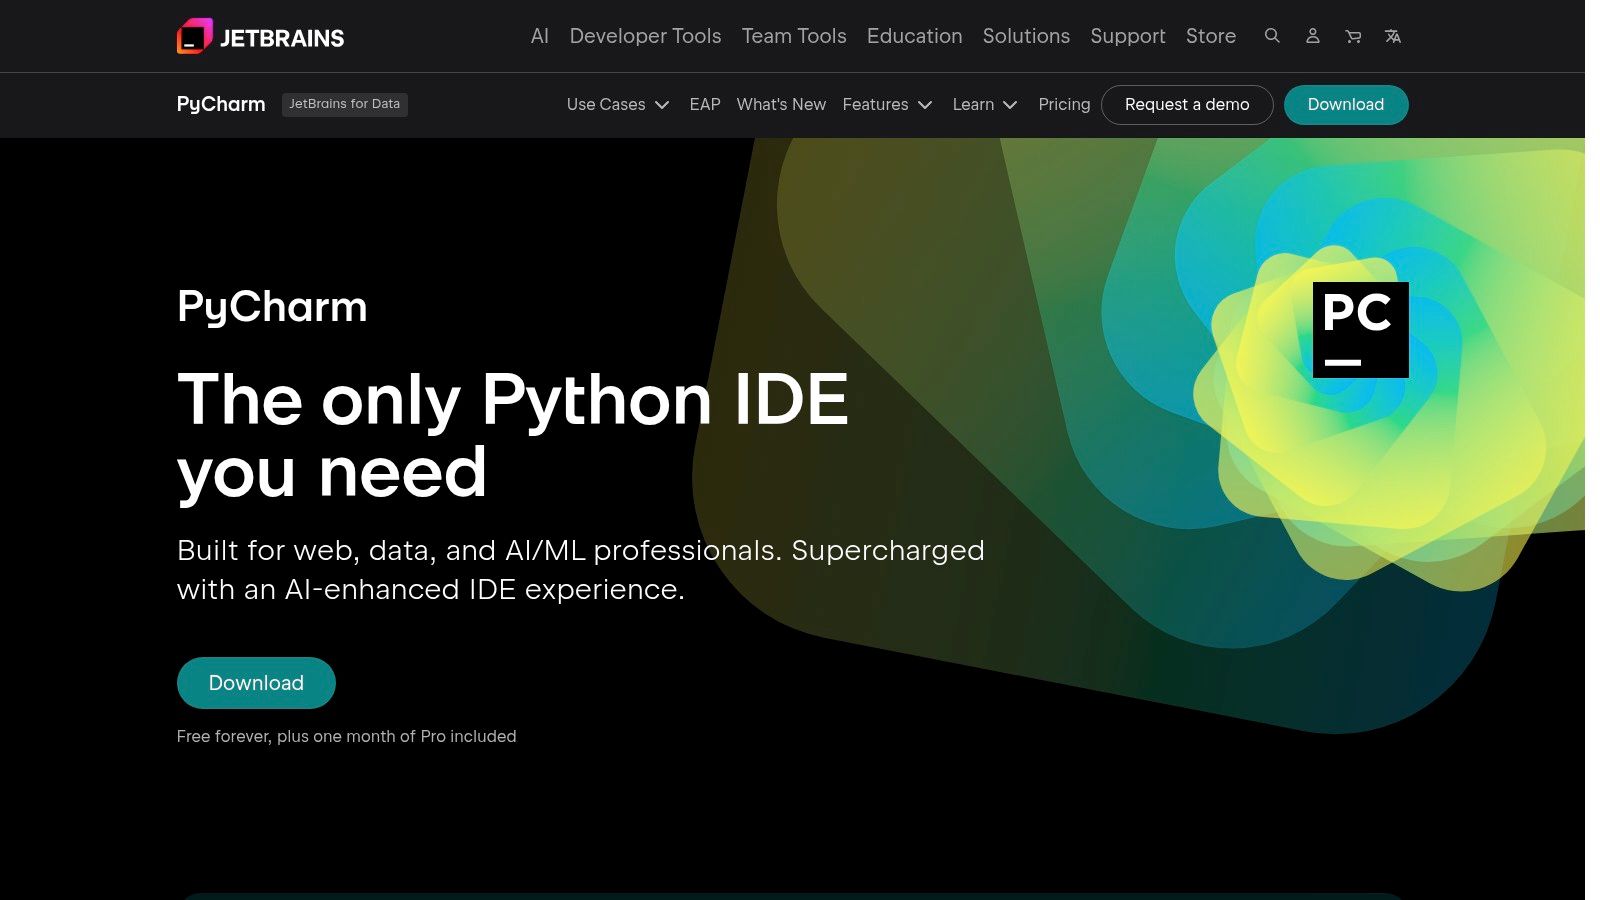Navigate to the Solutions menu

(x=1026, y=36)
